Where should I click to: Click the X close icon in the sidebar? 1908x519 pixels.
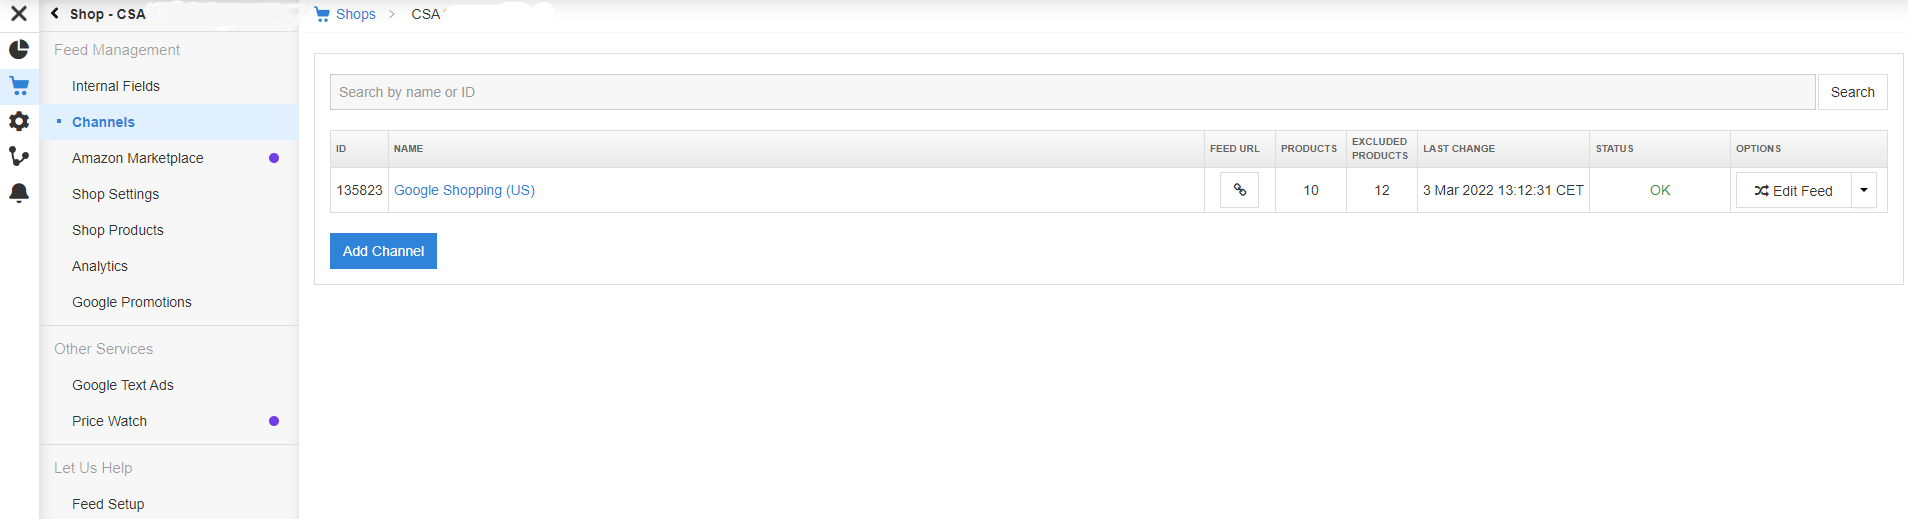click(x=19, y=14)
